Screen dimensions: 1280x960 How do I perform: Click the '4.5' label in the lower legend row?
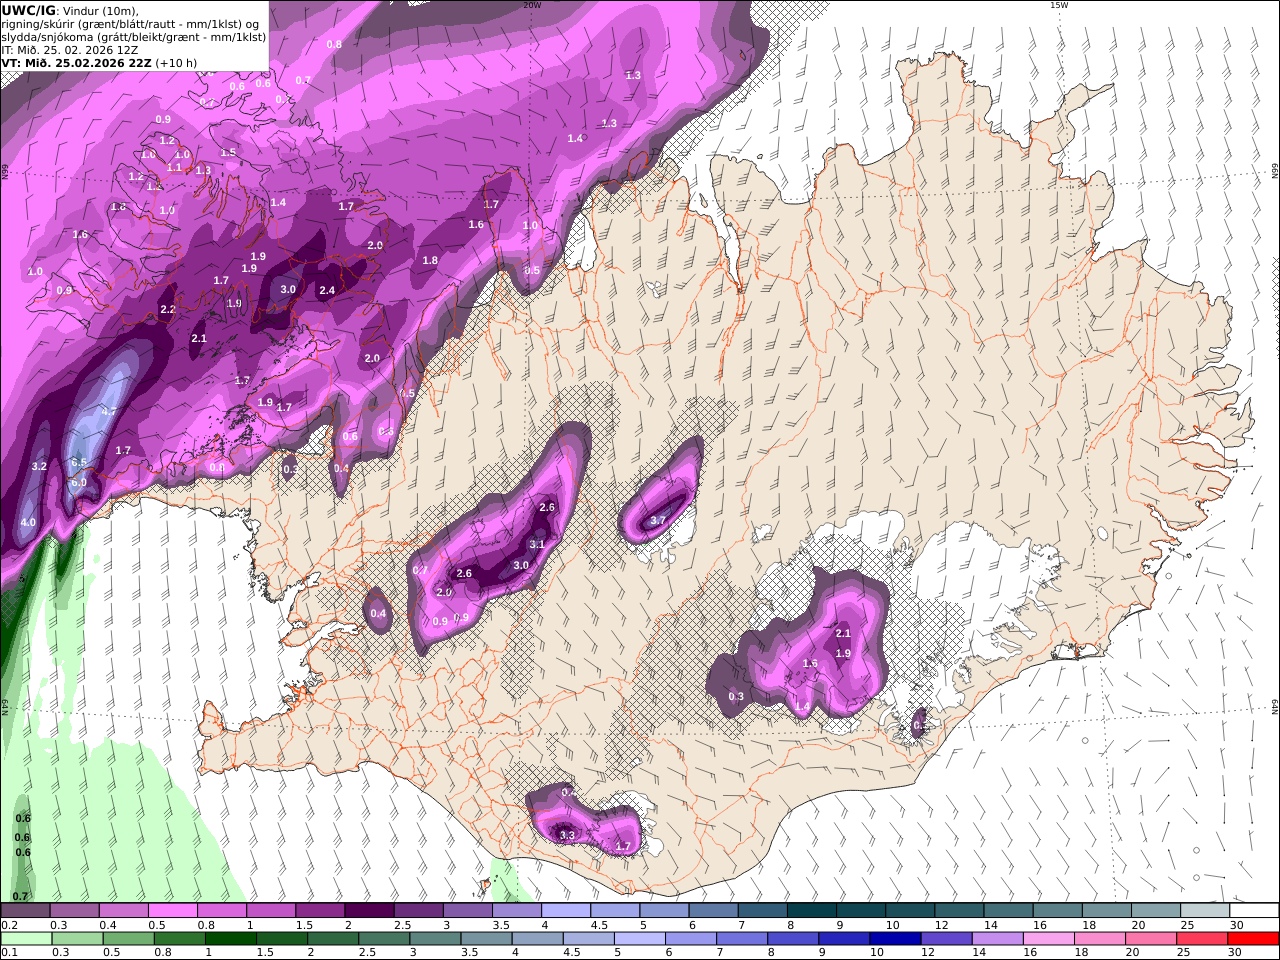tap(573, 953)
